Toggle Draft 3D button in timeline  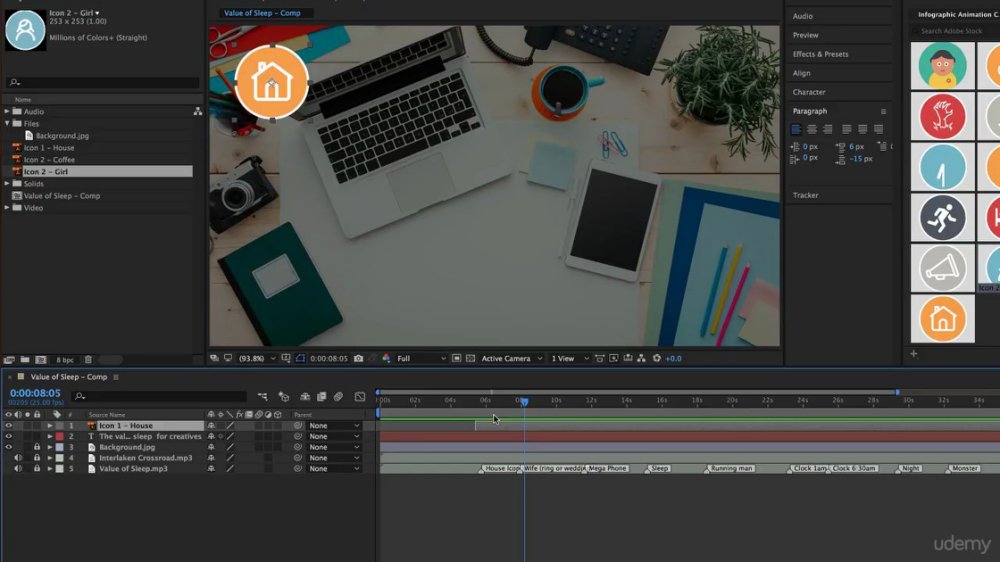[x=284, y=397]
